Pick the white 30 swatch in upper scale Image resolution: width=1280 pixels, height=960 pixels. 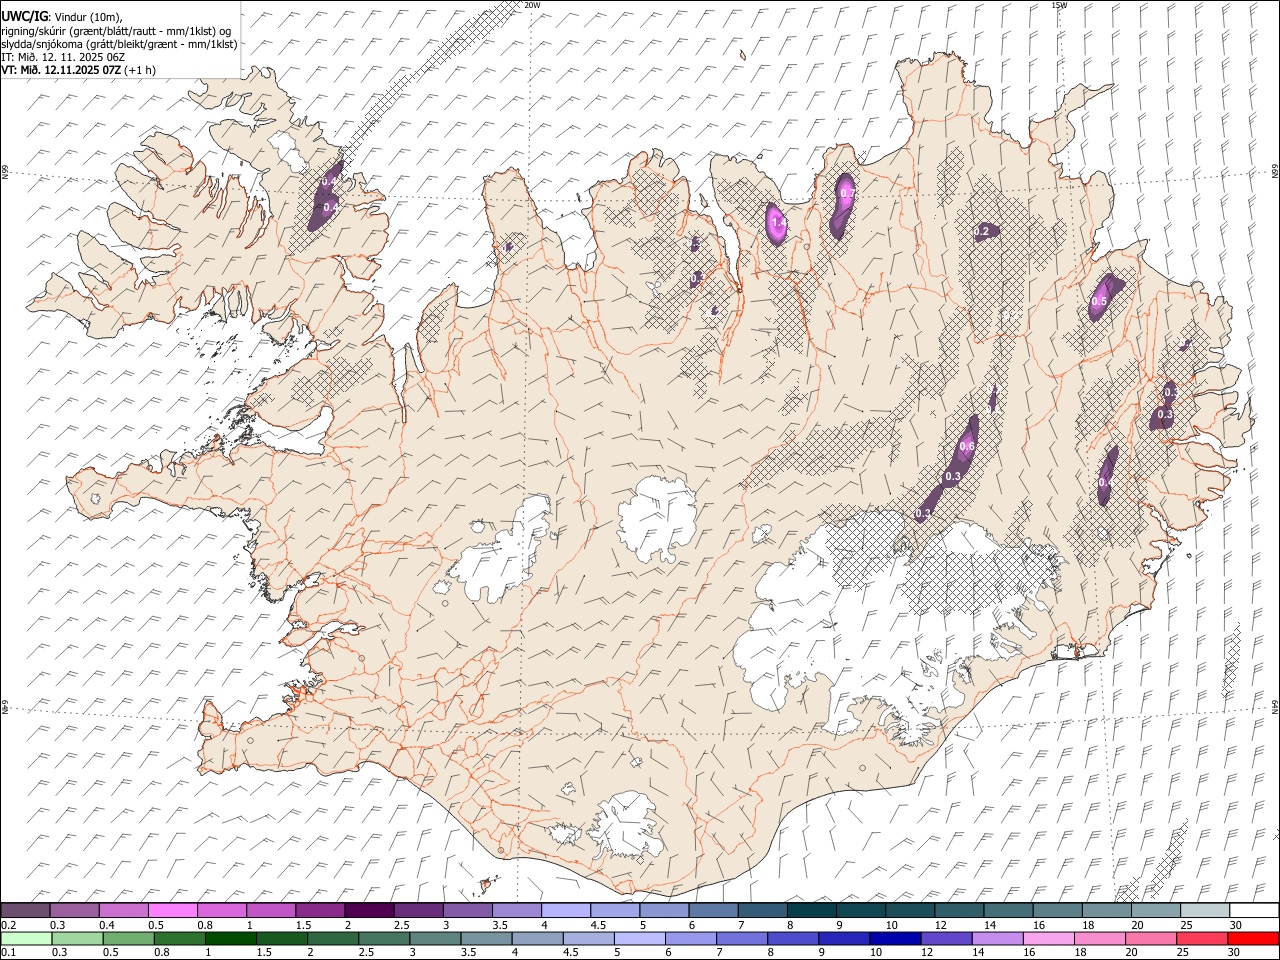pos(1253,911)
